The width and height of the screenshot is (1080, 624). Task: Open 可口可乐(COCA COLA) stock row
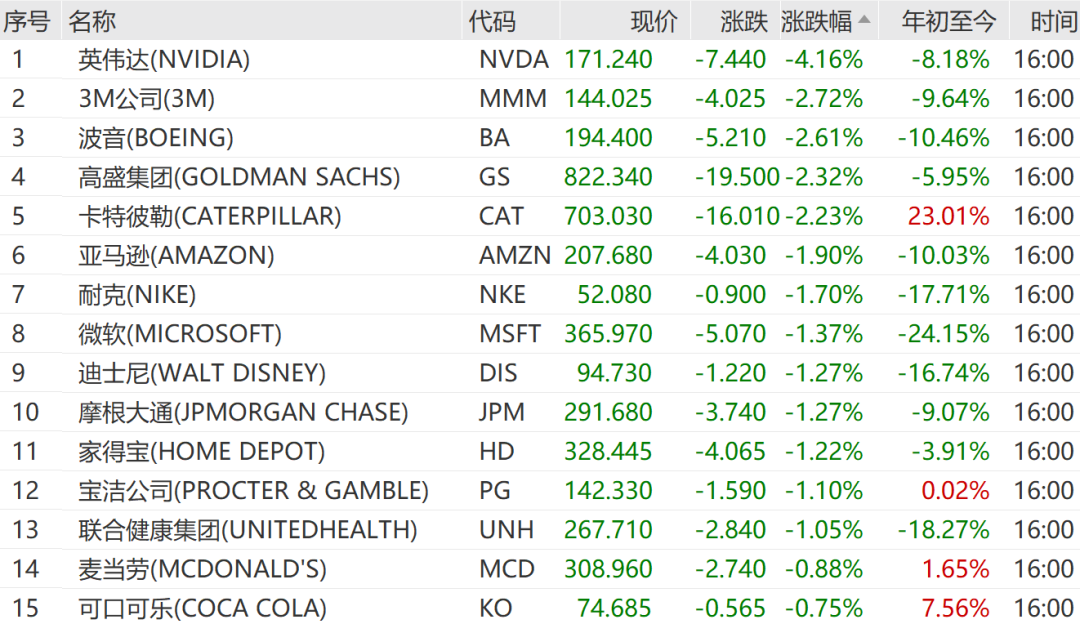(202, 608)
